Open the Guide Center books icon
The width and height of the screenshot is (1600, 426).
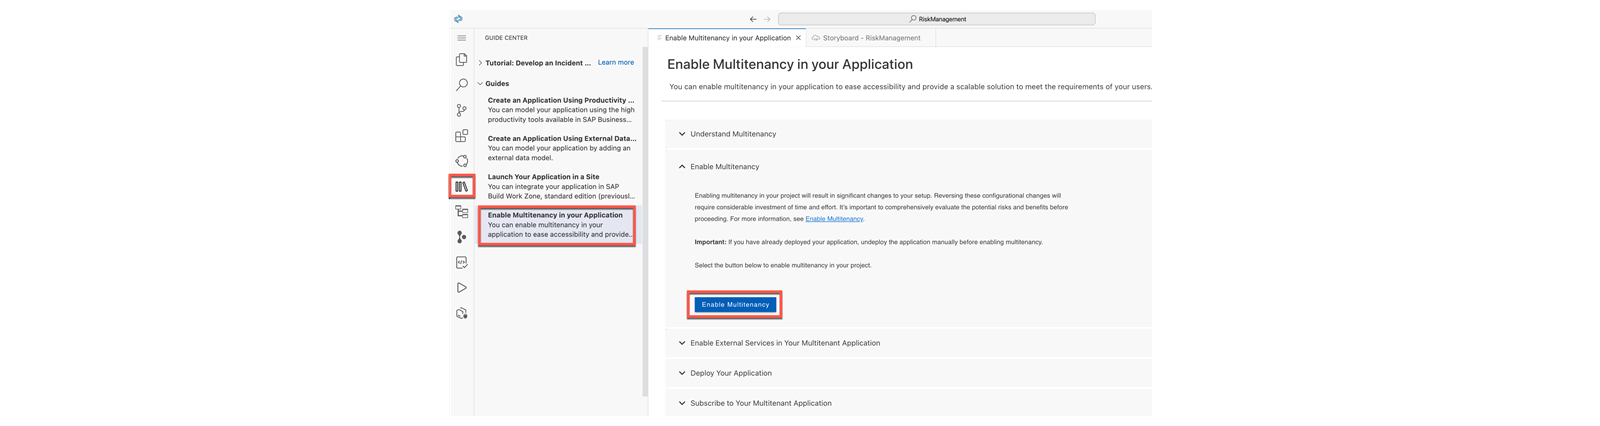pos(461,186)
